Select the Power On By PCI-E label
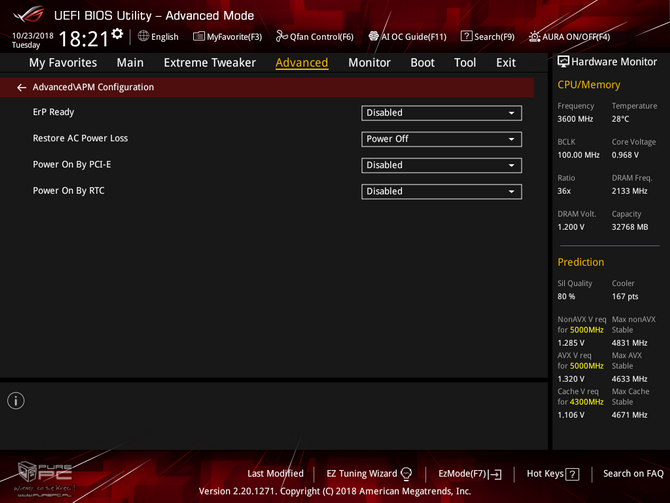 click(x=72, y=165)
